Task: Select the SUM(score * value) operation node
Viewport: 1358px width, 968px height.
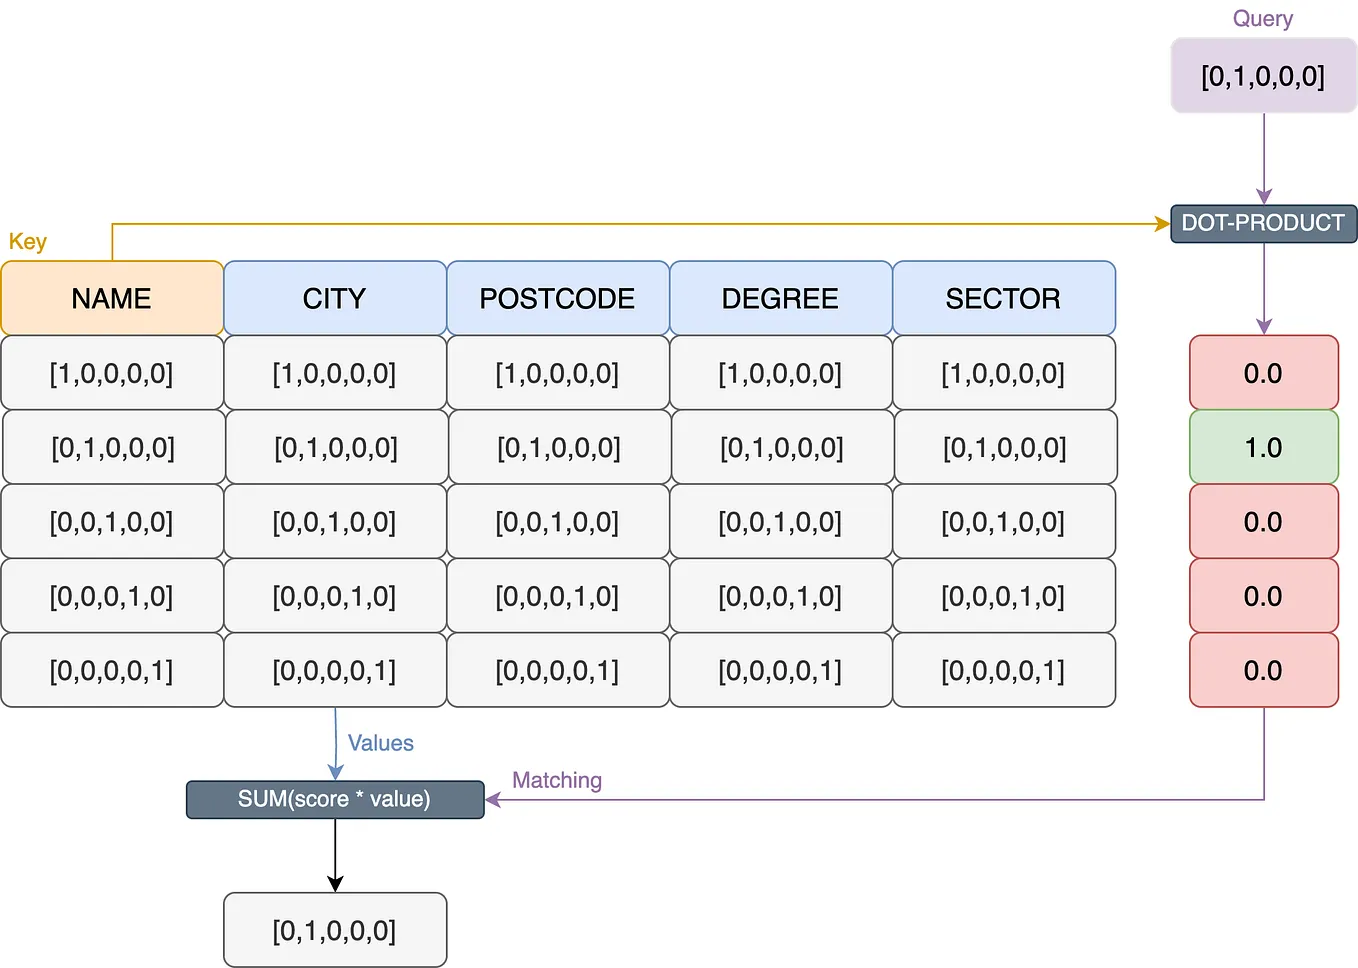Action: click(334, 799)
